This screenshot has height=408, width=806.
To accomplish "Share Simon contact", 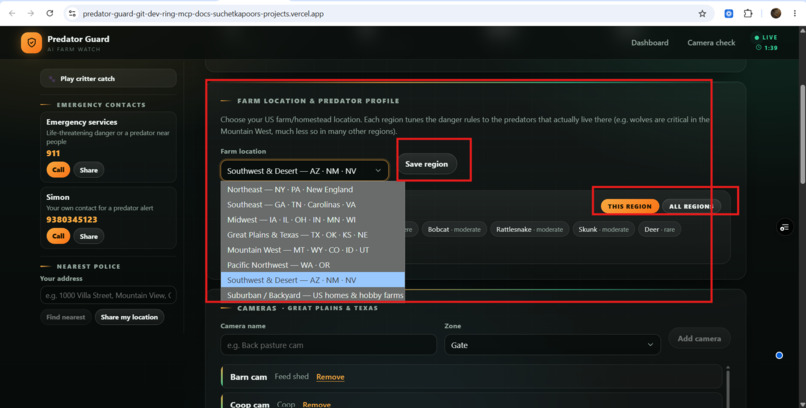I will tap(88, 236).
